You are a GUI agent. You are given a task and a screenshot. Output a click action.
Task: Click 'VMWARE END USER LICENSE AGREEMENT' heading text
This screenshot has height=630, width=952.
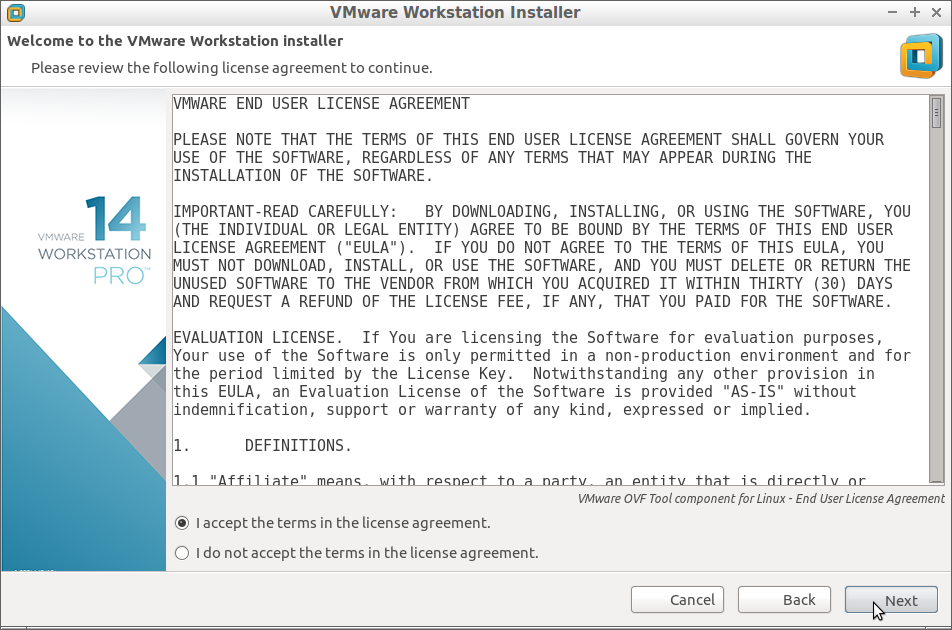coord(321,104)
